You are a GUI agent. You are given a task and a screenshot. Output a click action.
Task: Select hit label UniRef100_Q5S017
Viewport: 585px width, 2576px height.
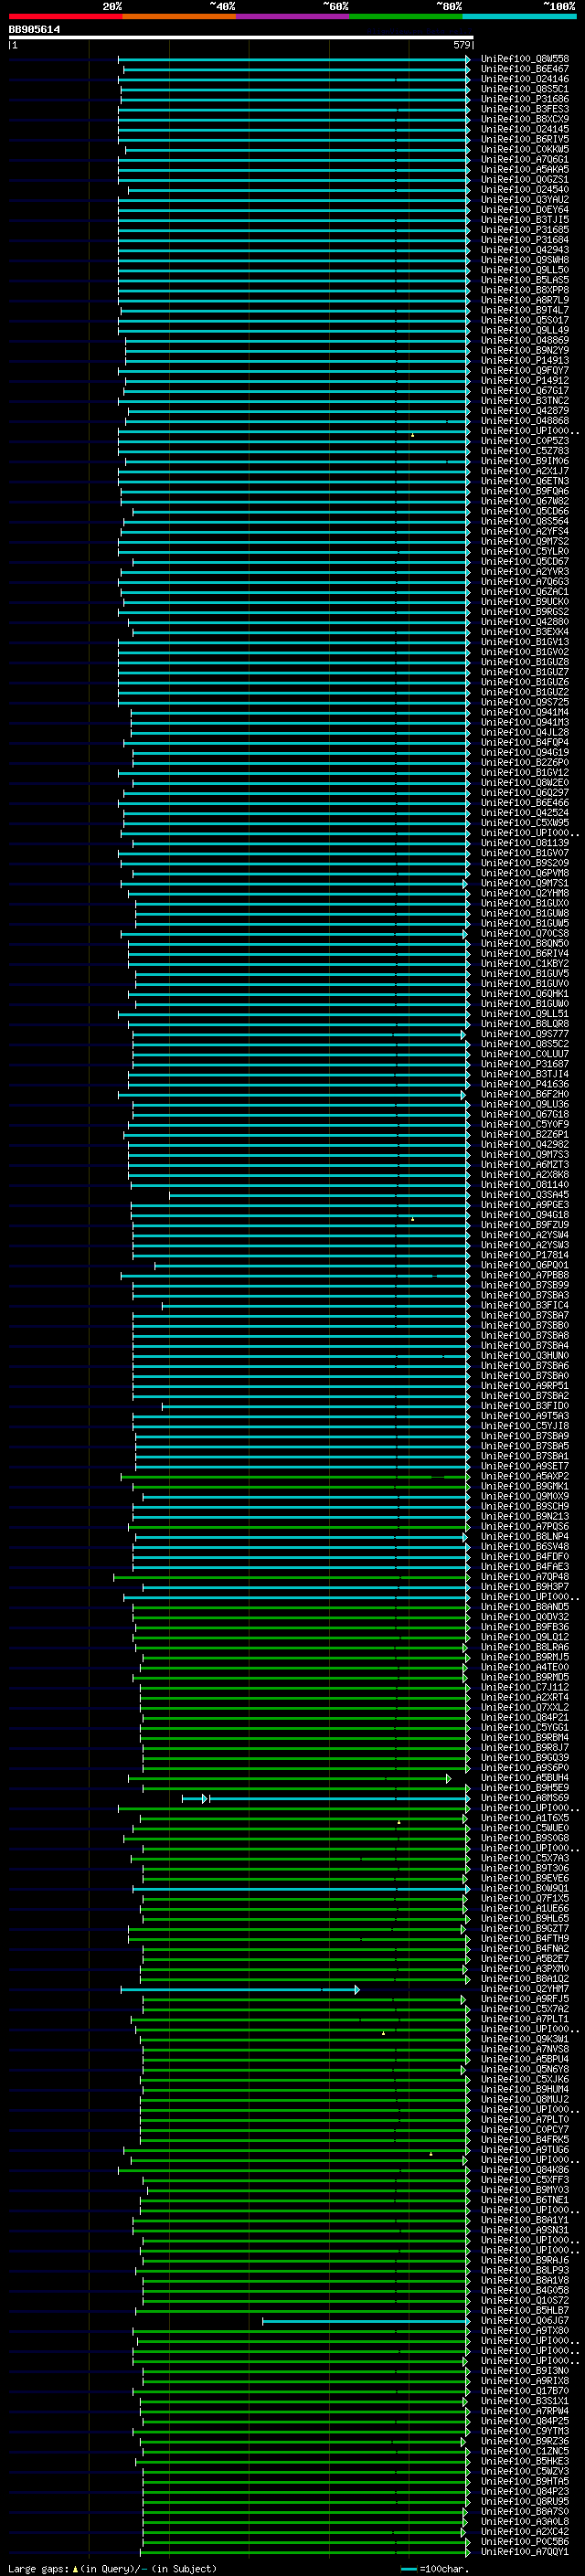(x=524, y=320)
